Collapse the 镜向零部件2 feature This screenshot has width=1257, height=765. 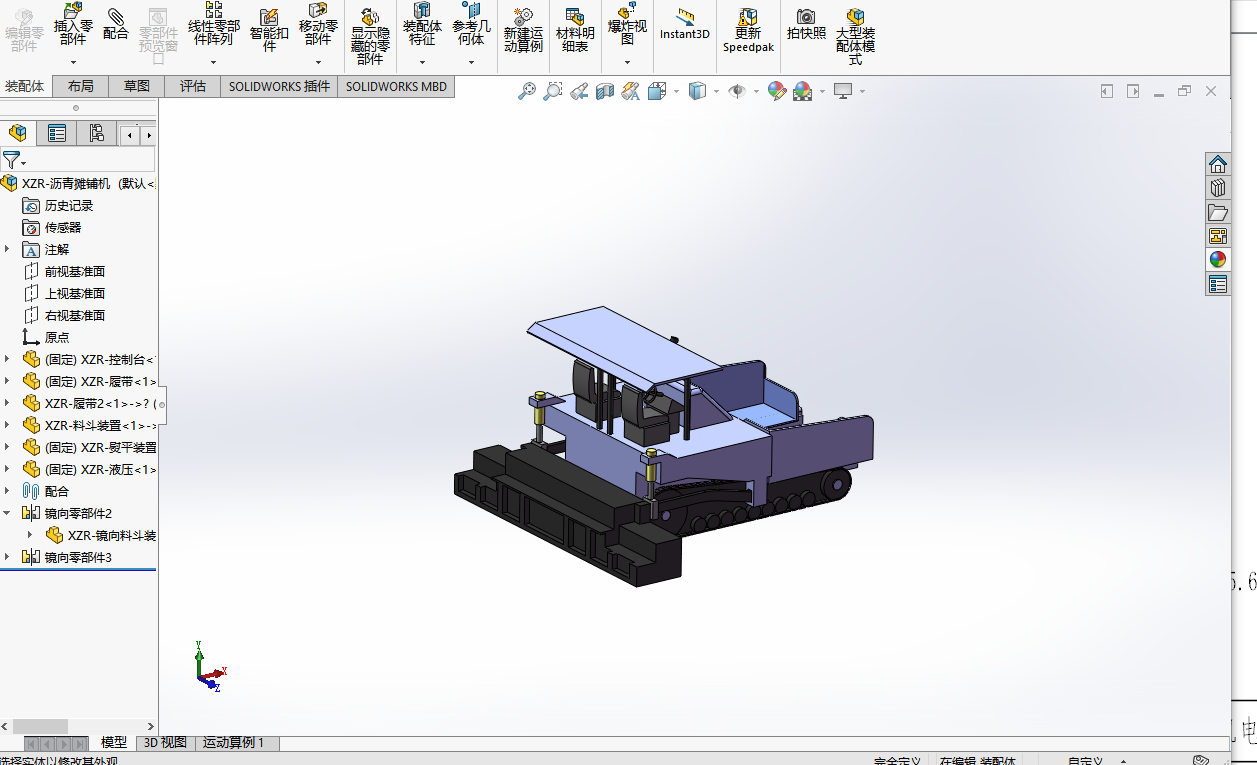click(7, 513)
